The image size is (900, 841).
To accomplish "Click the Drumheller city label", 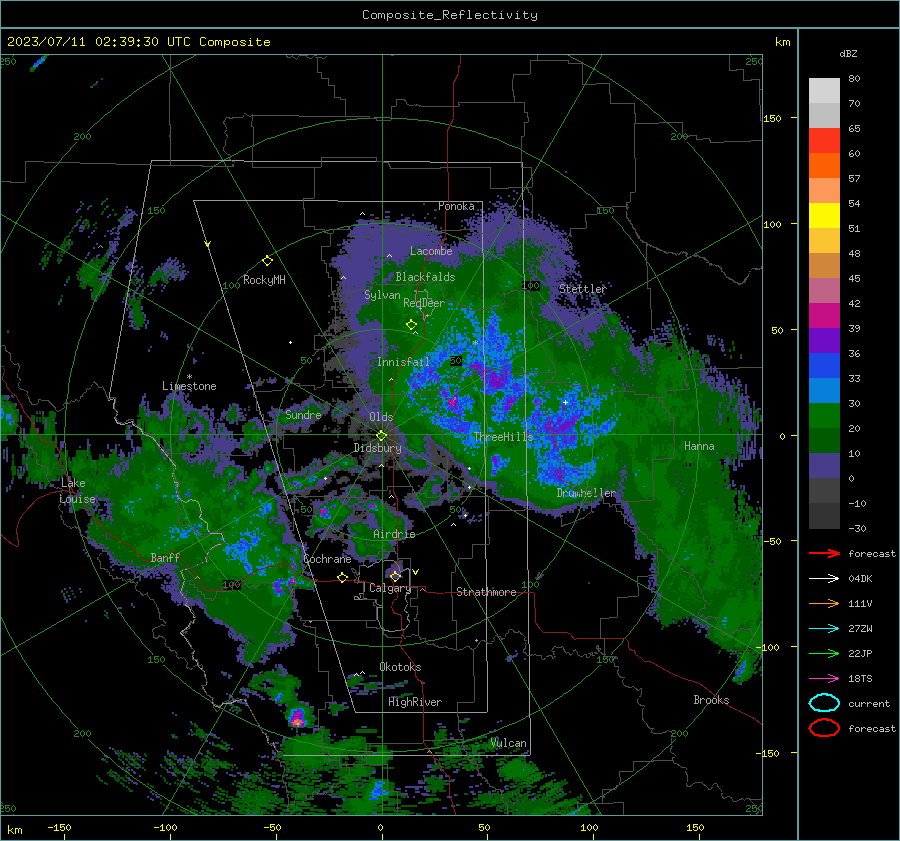I will pyautogui.click(x=586, y=493).
